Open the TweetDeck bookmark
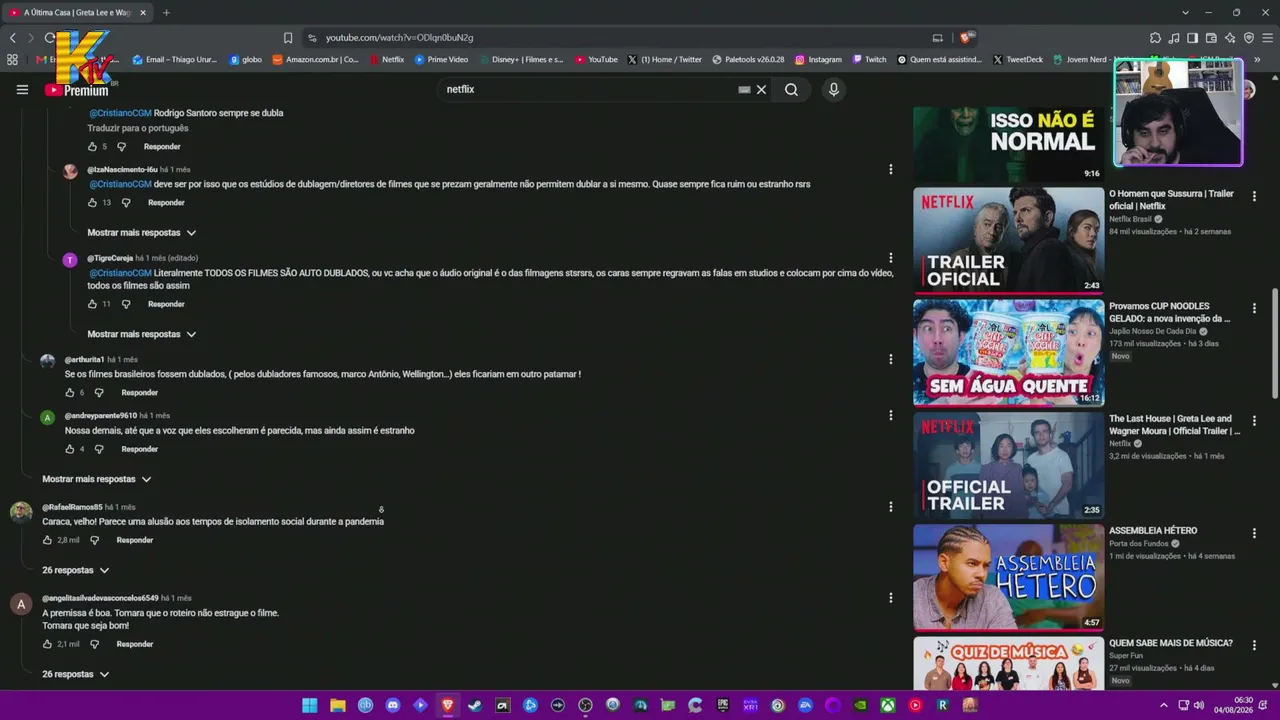The width and height of the screenshot is (1280, 720). 1018,60
